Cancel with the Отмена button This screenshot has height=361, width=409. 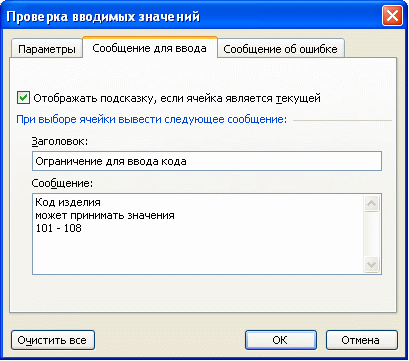click(x=362, y=340)
